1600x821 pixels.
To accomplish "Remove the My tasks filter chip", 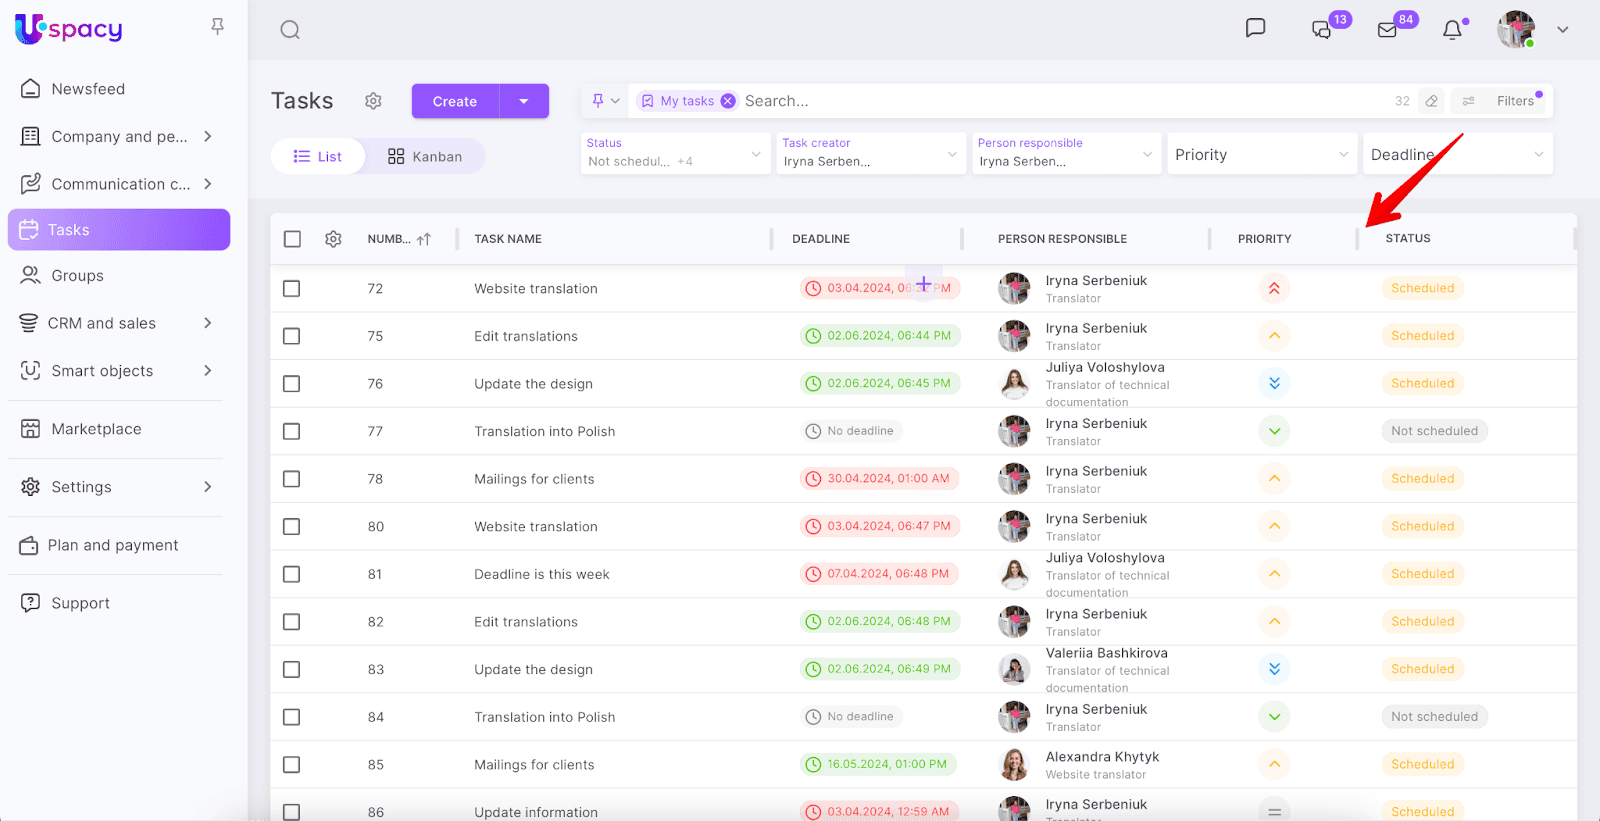I will click(728, 101).
